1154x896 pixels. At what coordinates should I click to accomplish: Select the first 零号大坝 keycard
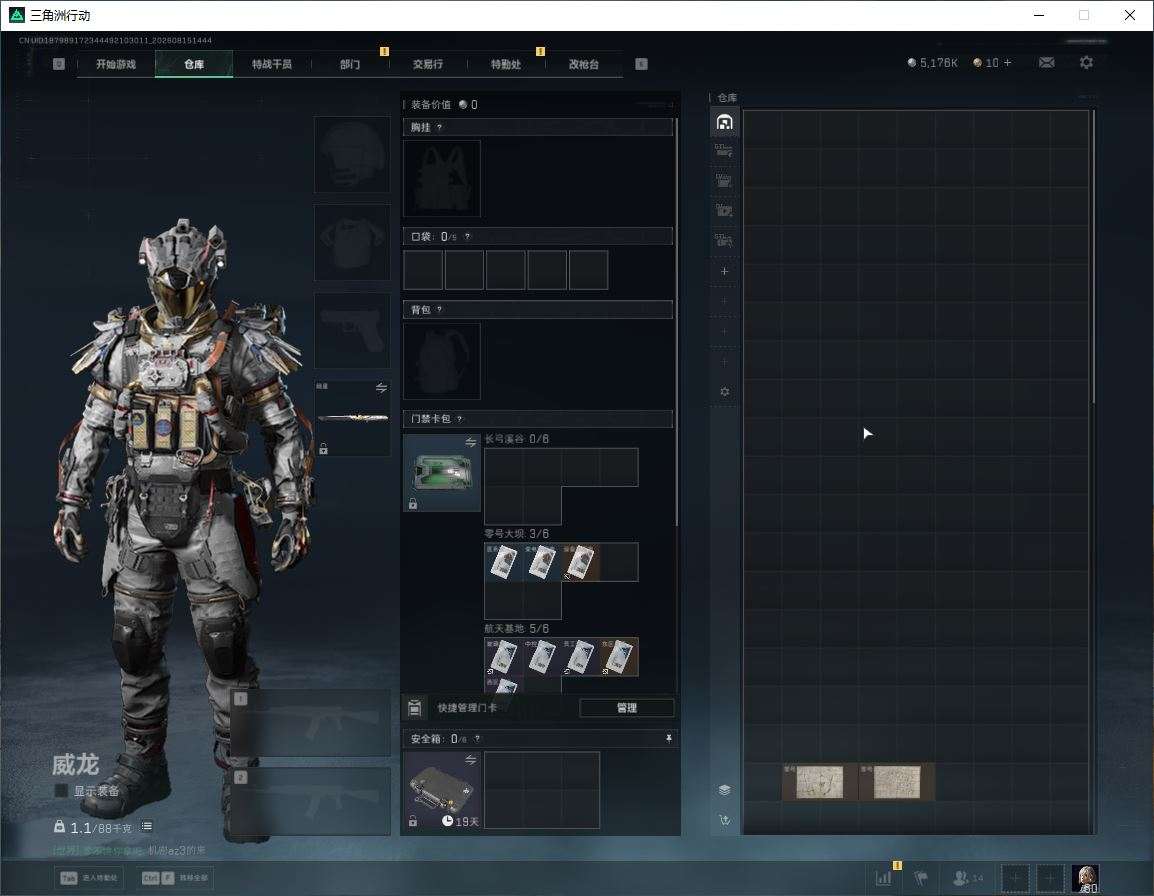(503, 562)
